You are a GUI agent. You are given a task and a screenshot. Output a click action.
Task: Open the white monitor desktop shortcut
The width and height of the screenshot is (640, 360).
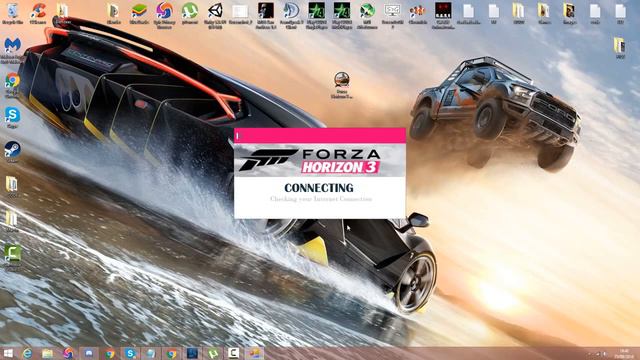coord(392,16)
